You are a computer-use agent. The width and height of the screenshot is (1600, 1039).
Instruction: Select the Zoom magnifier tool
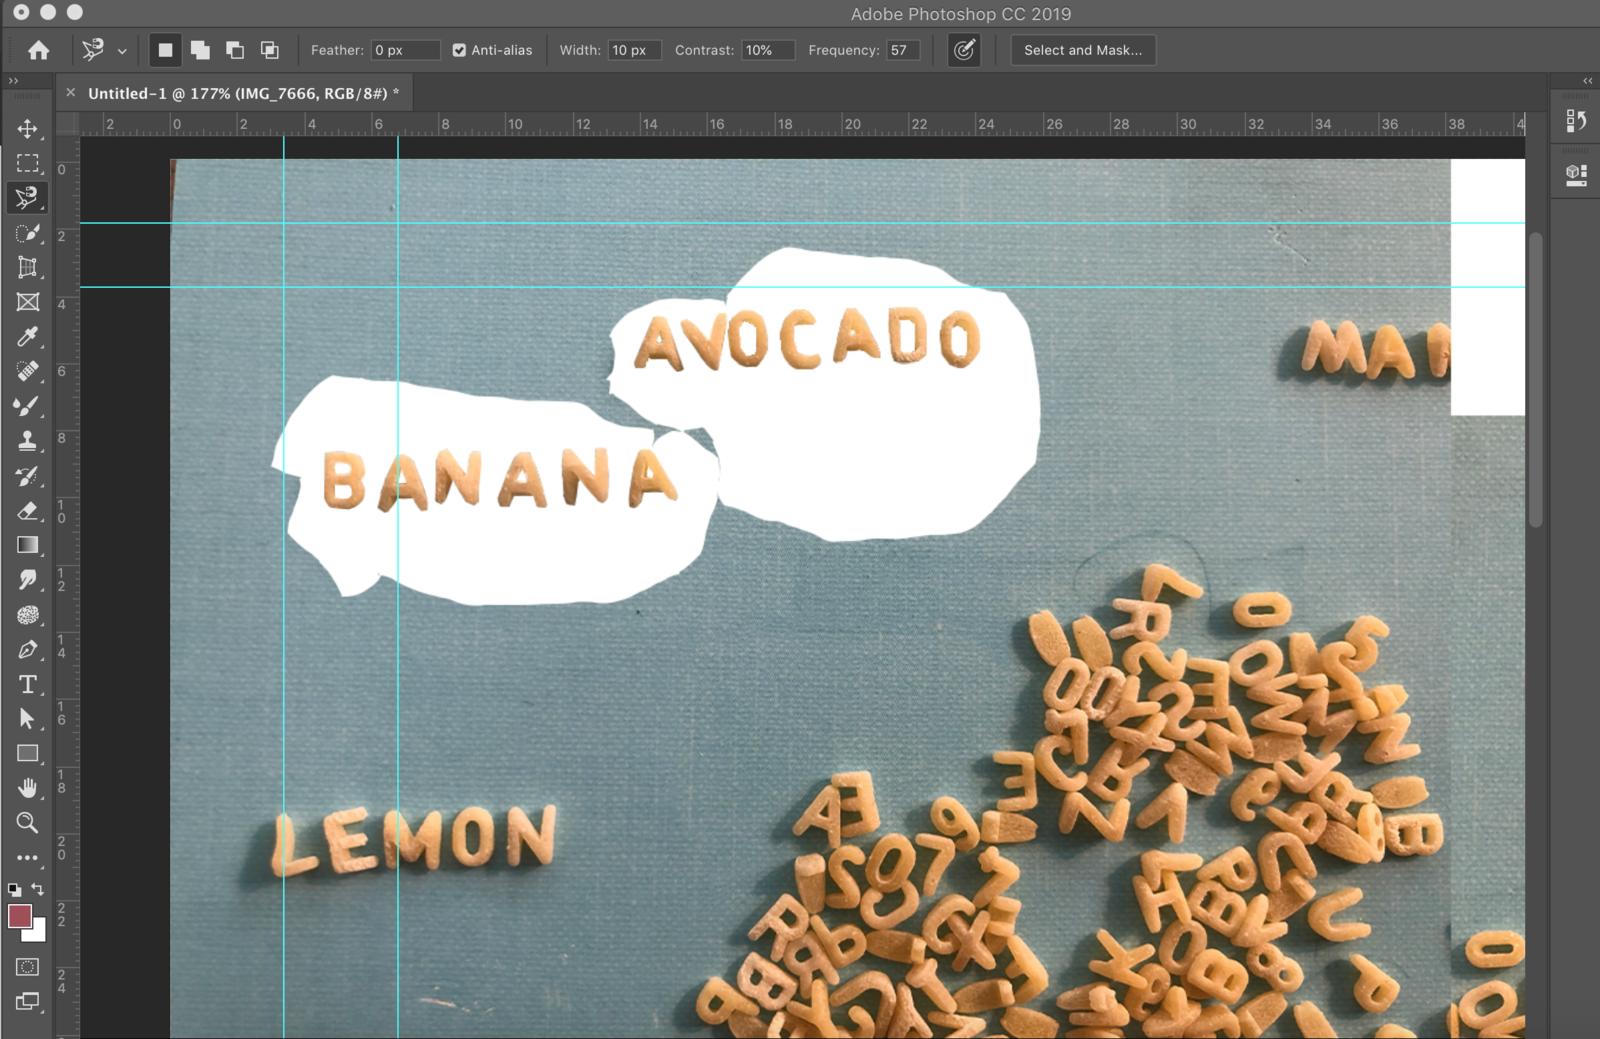coord(28,822)
